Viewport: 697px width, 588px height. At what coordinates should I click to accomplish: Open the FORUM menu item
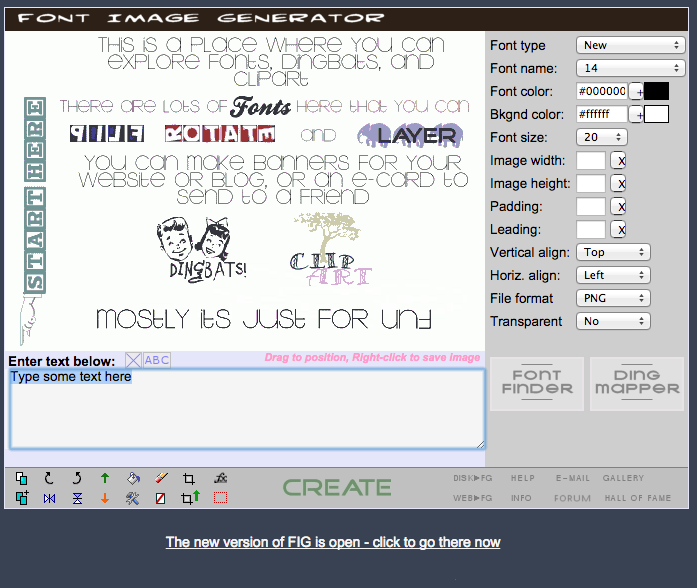[x=573, y=498]
